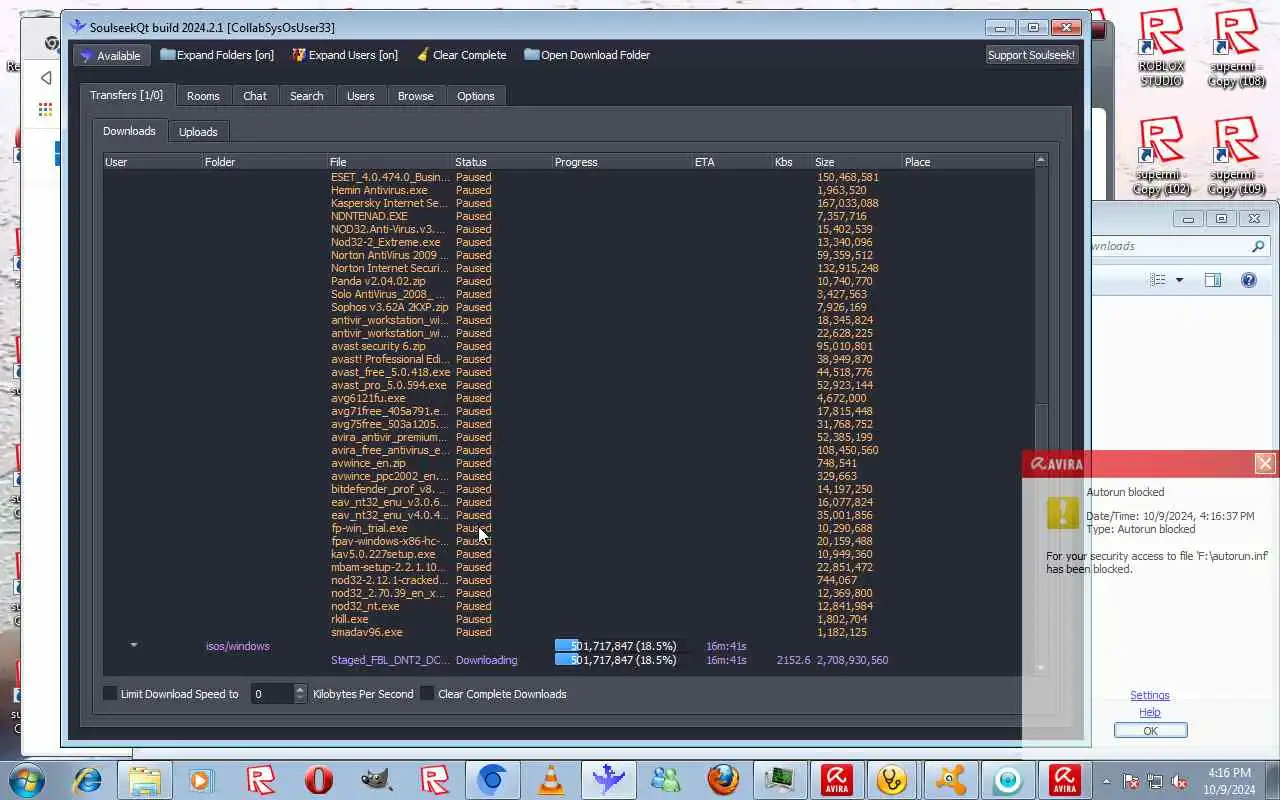
Task: Open the Opera browser taskbar icon
Action: (319, 780)
